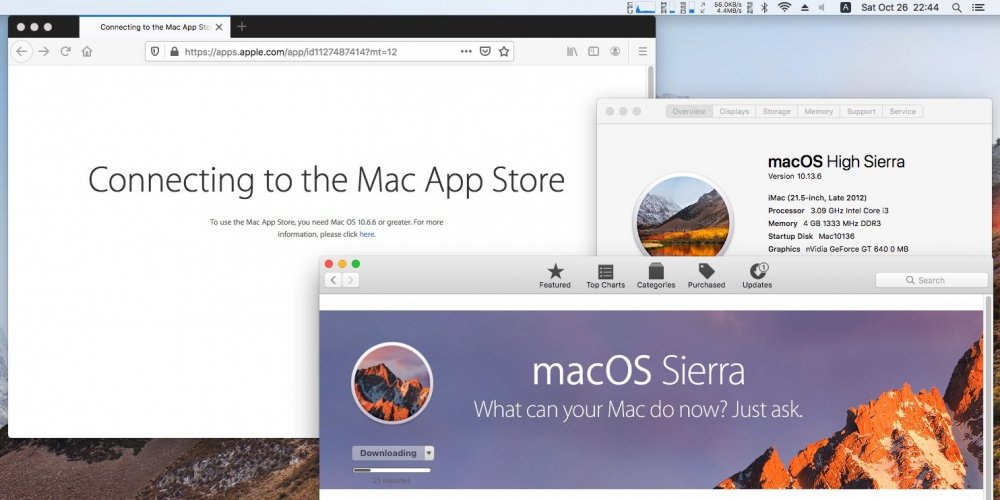Go back in the Firefox window
Image resolution: width=1000 pixels, height=500 pixels.
tap(22, 52)
